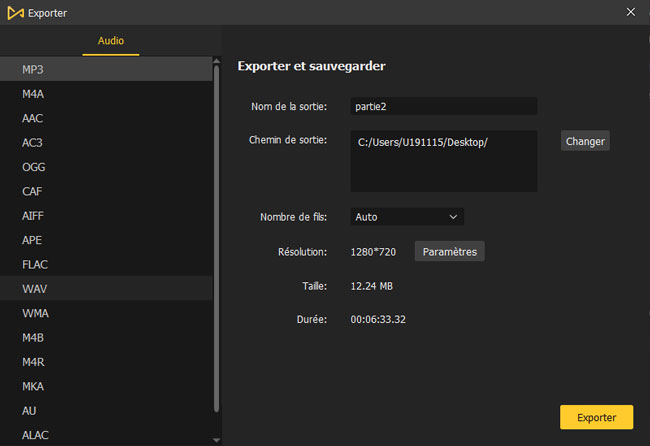Choose MKA format

point(106,386)
